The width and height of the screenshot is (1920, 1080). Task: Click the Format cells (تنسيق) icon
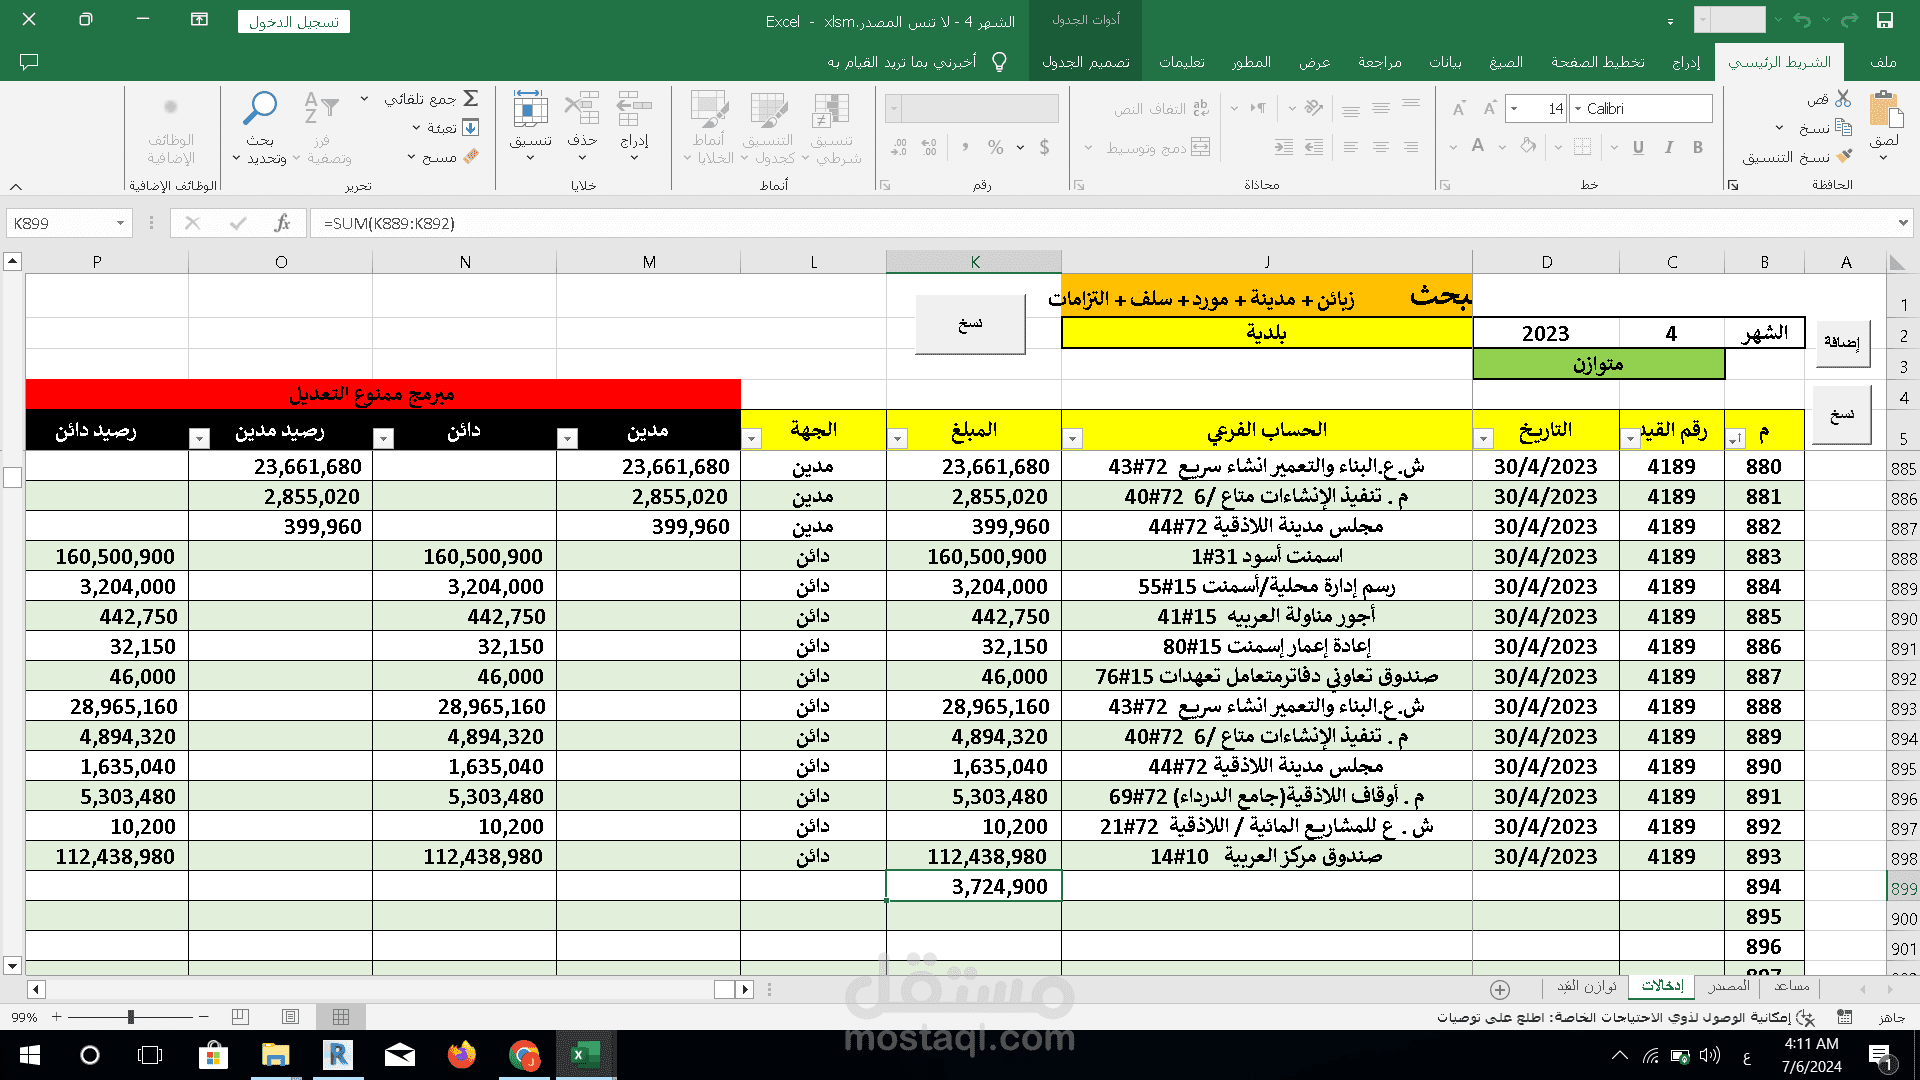coord(530,108)
